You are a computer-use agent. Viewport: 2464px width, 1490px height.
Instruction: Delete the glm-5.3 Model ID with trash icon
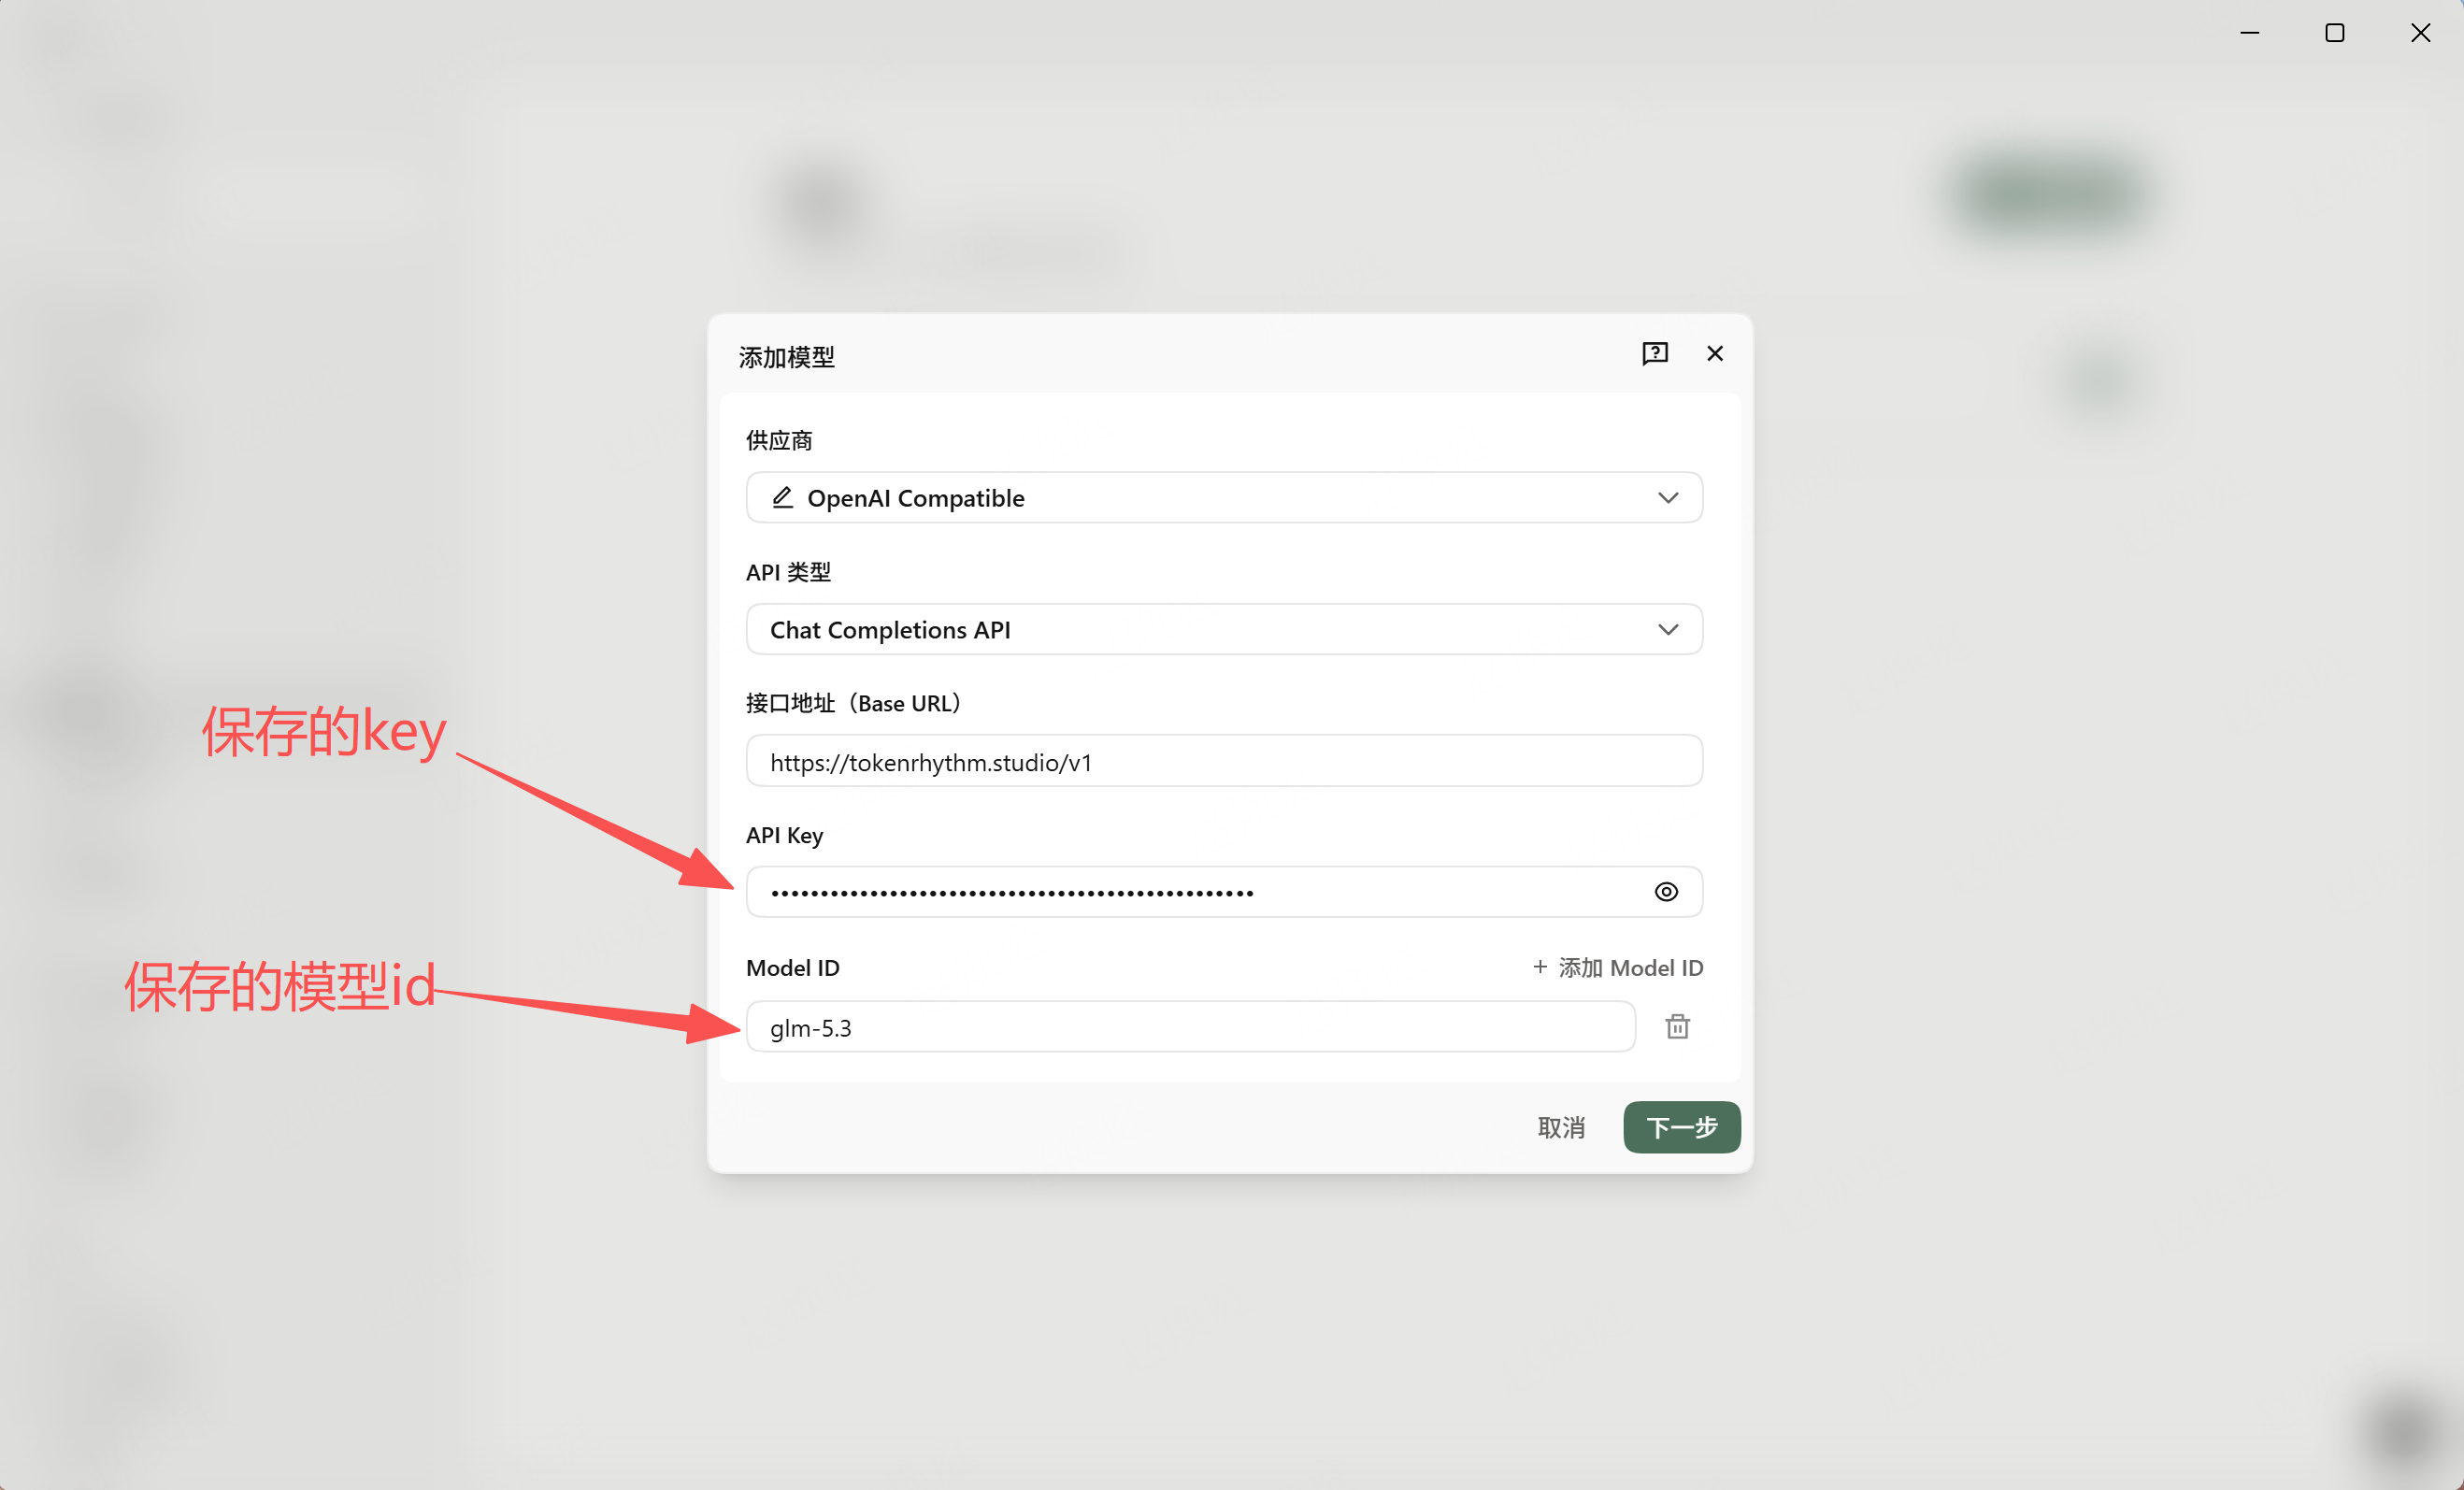[1678, 1027]
